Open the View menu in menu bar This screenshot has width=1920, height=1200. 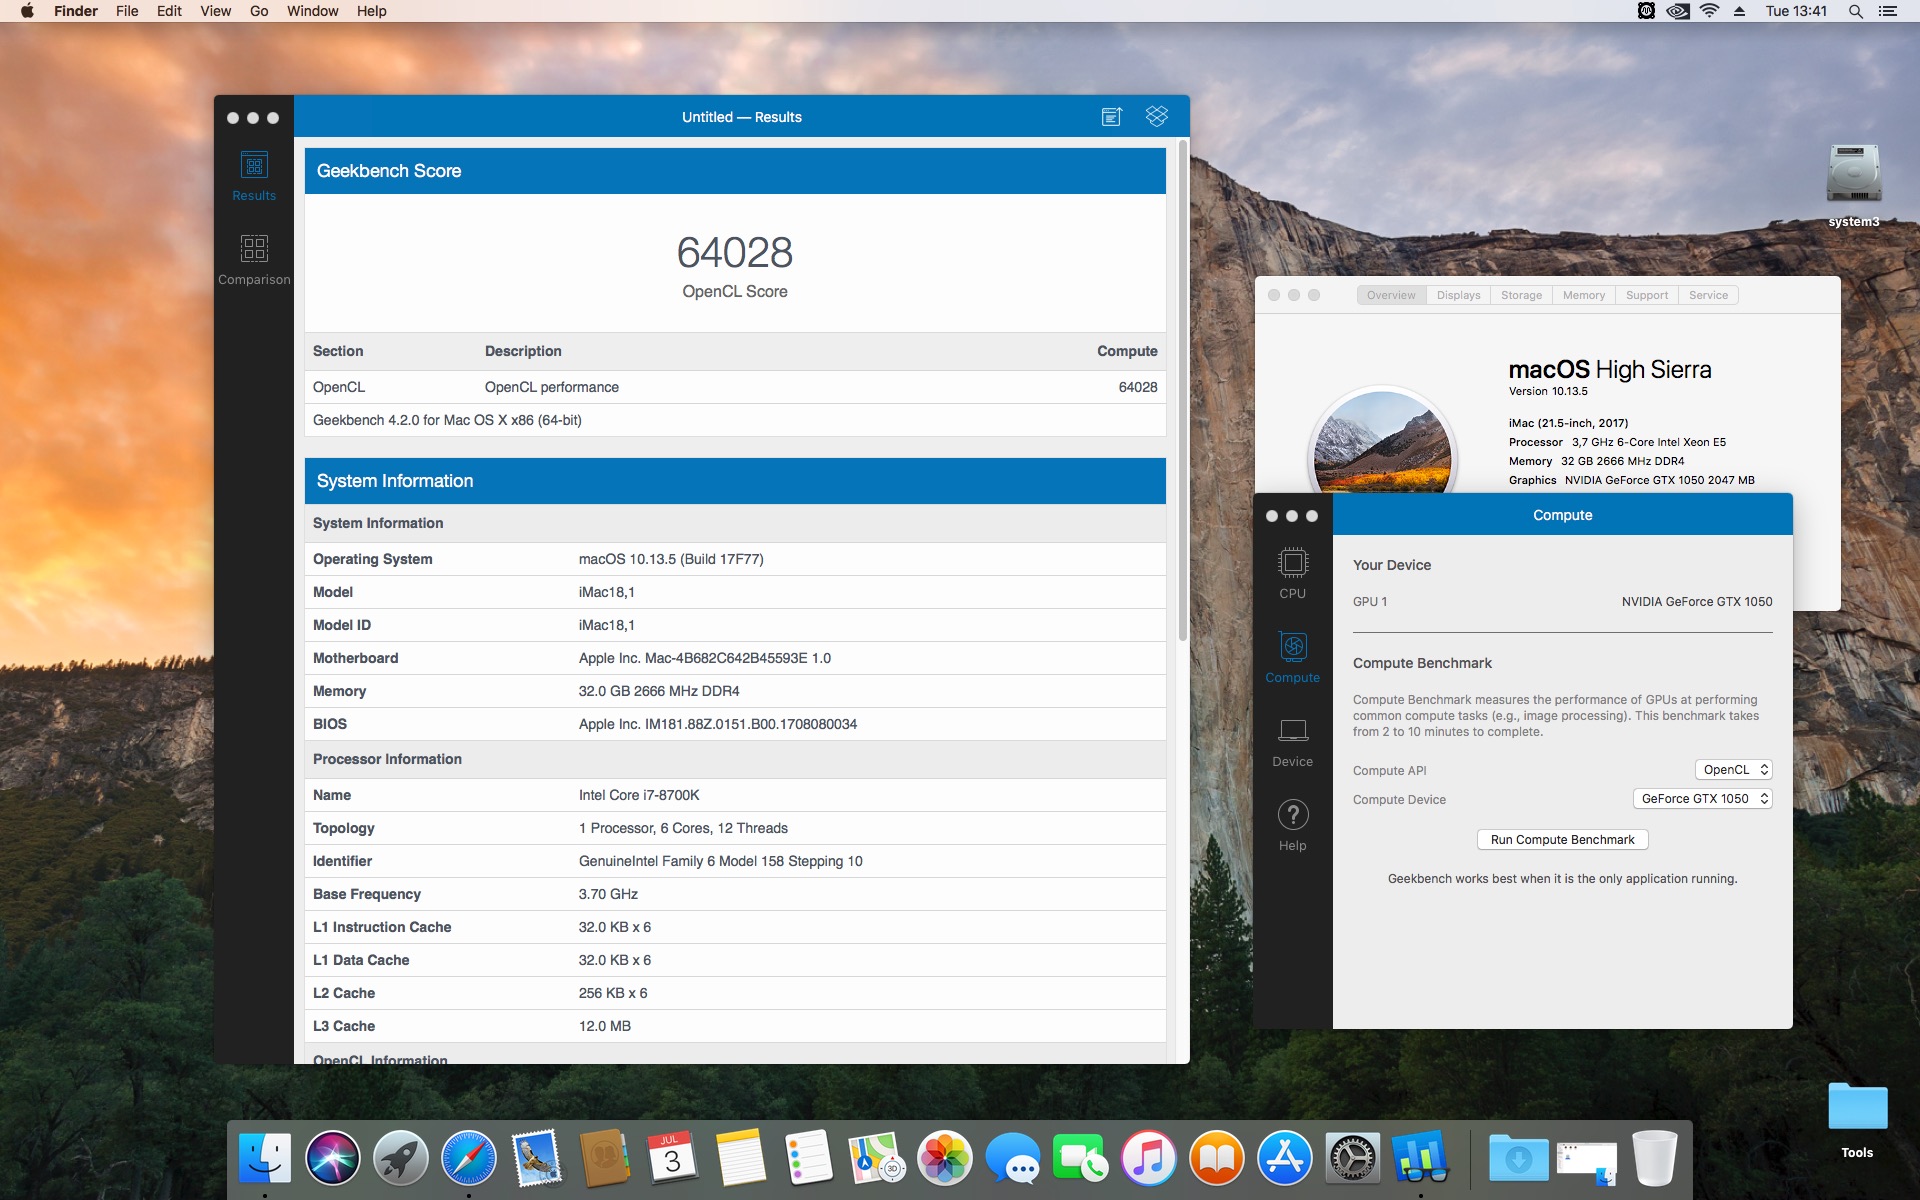coord(215,11)
